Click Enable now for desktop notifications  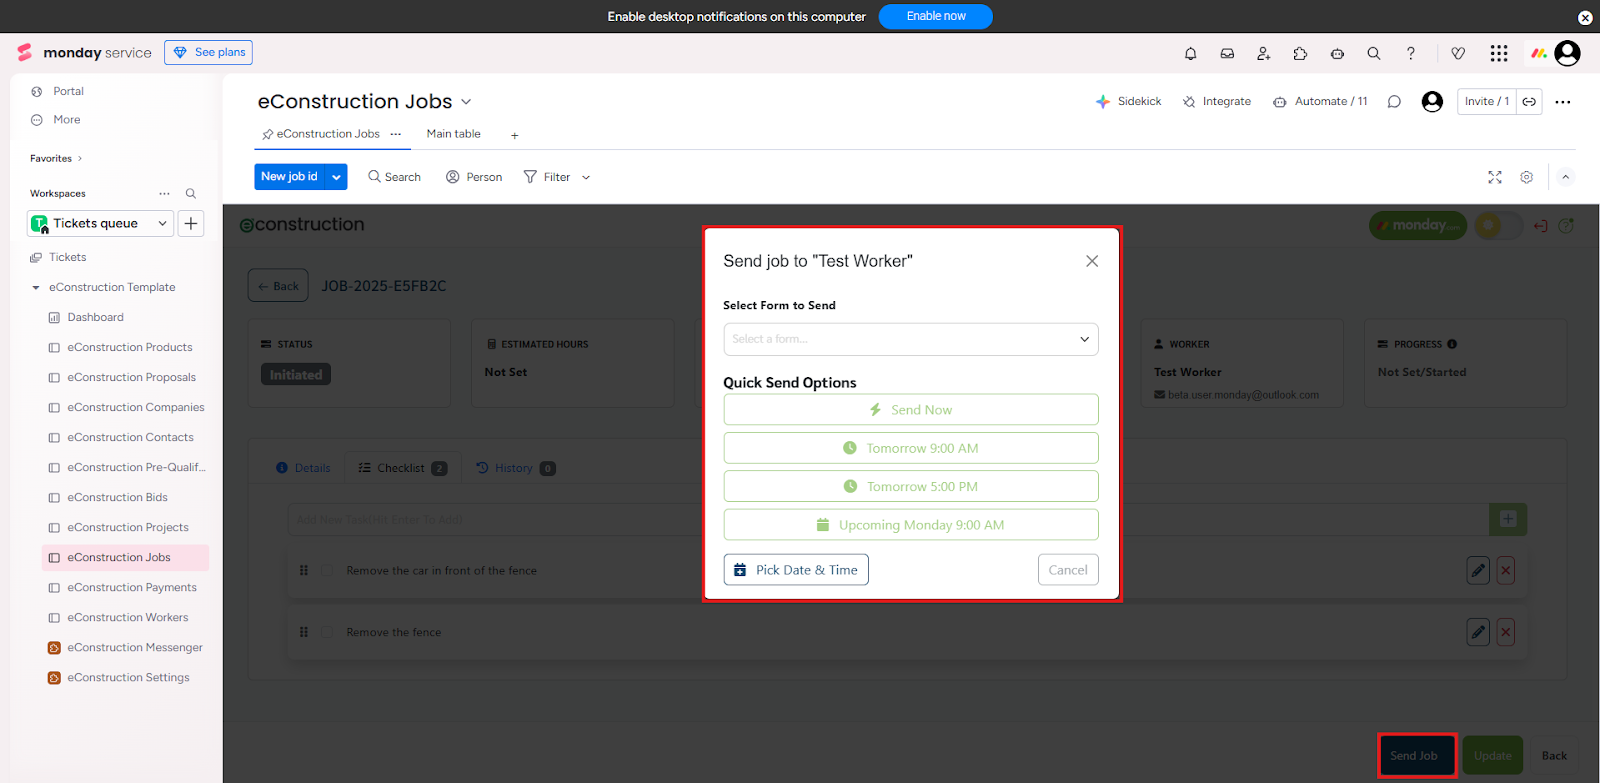pyautogui.click(x=935, y=17)
